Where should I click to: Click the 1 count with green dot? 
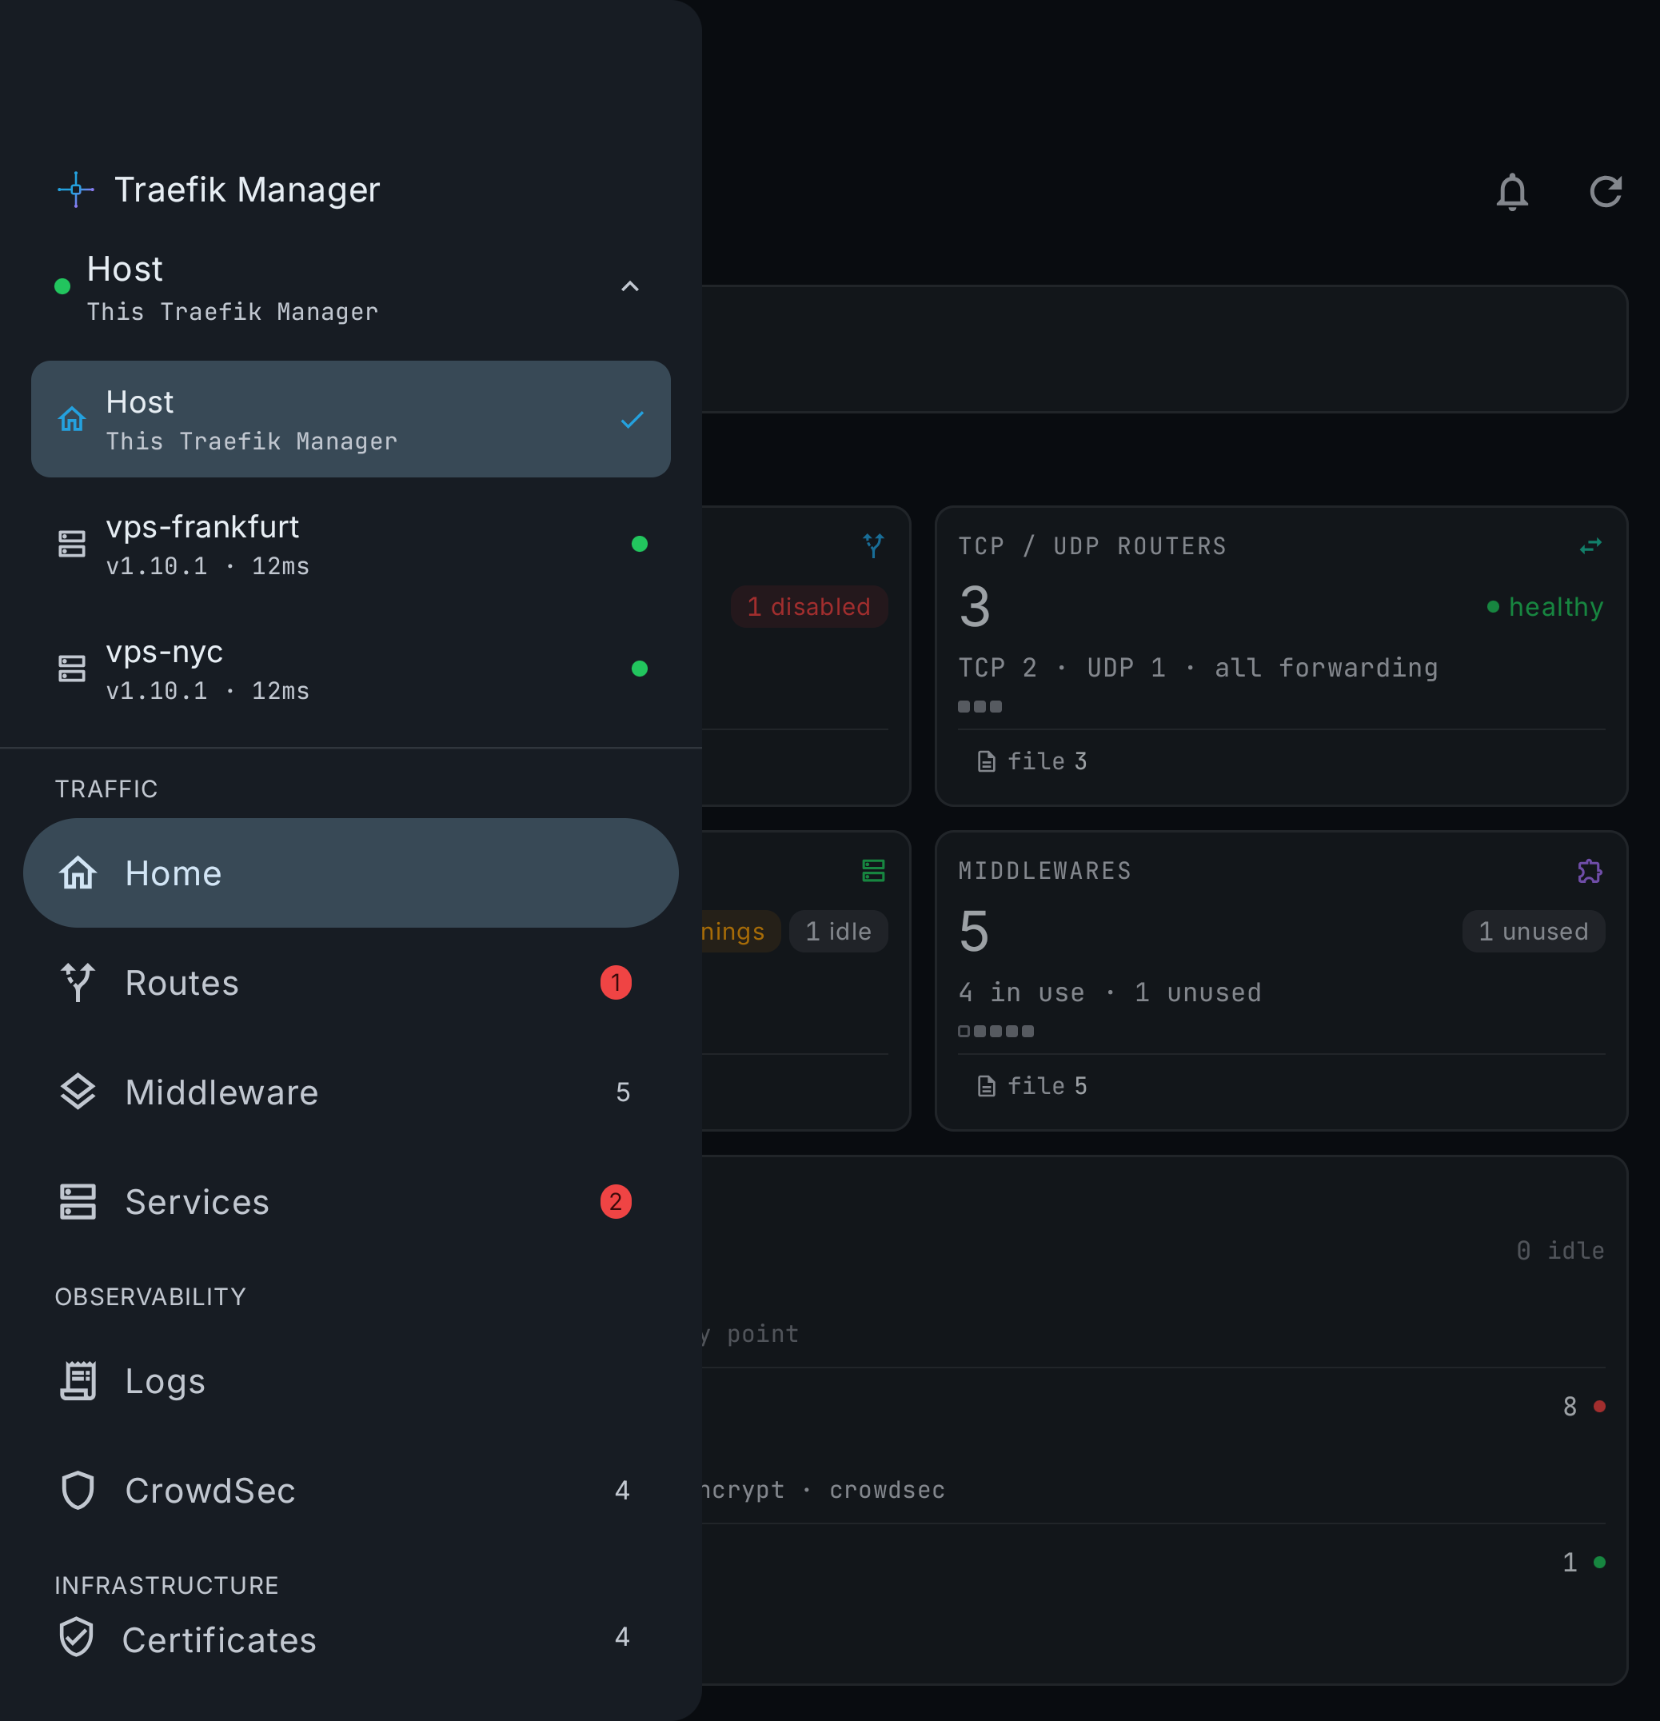pyautogui.click(x=1583, y=1563)
